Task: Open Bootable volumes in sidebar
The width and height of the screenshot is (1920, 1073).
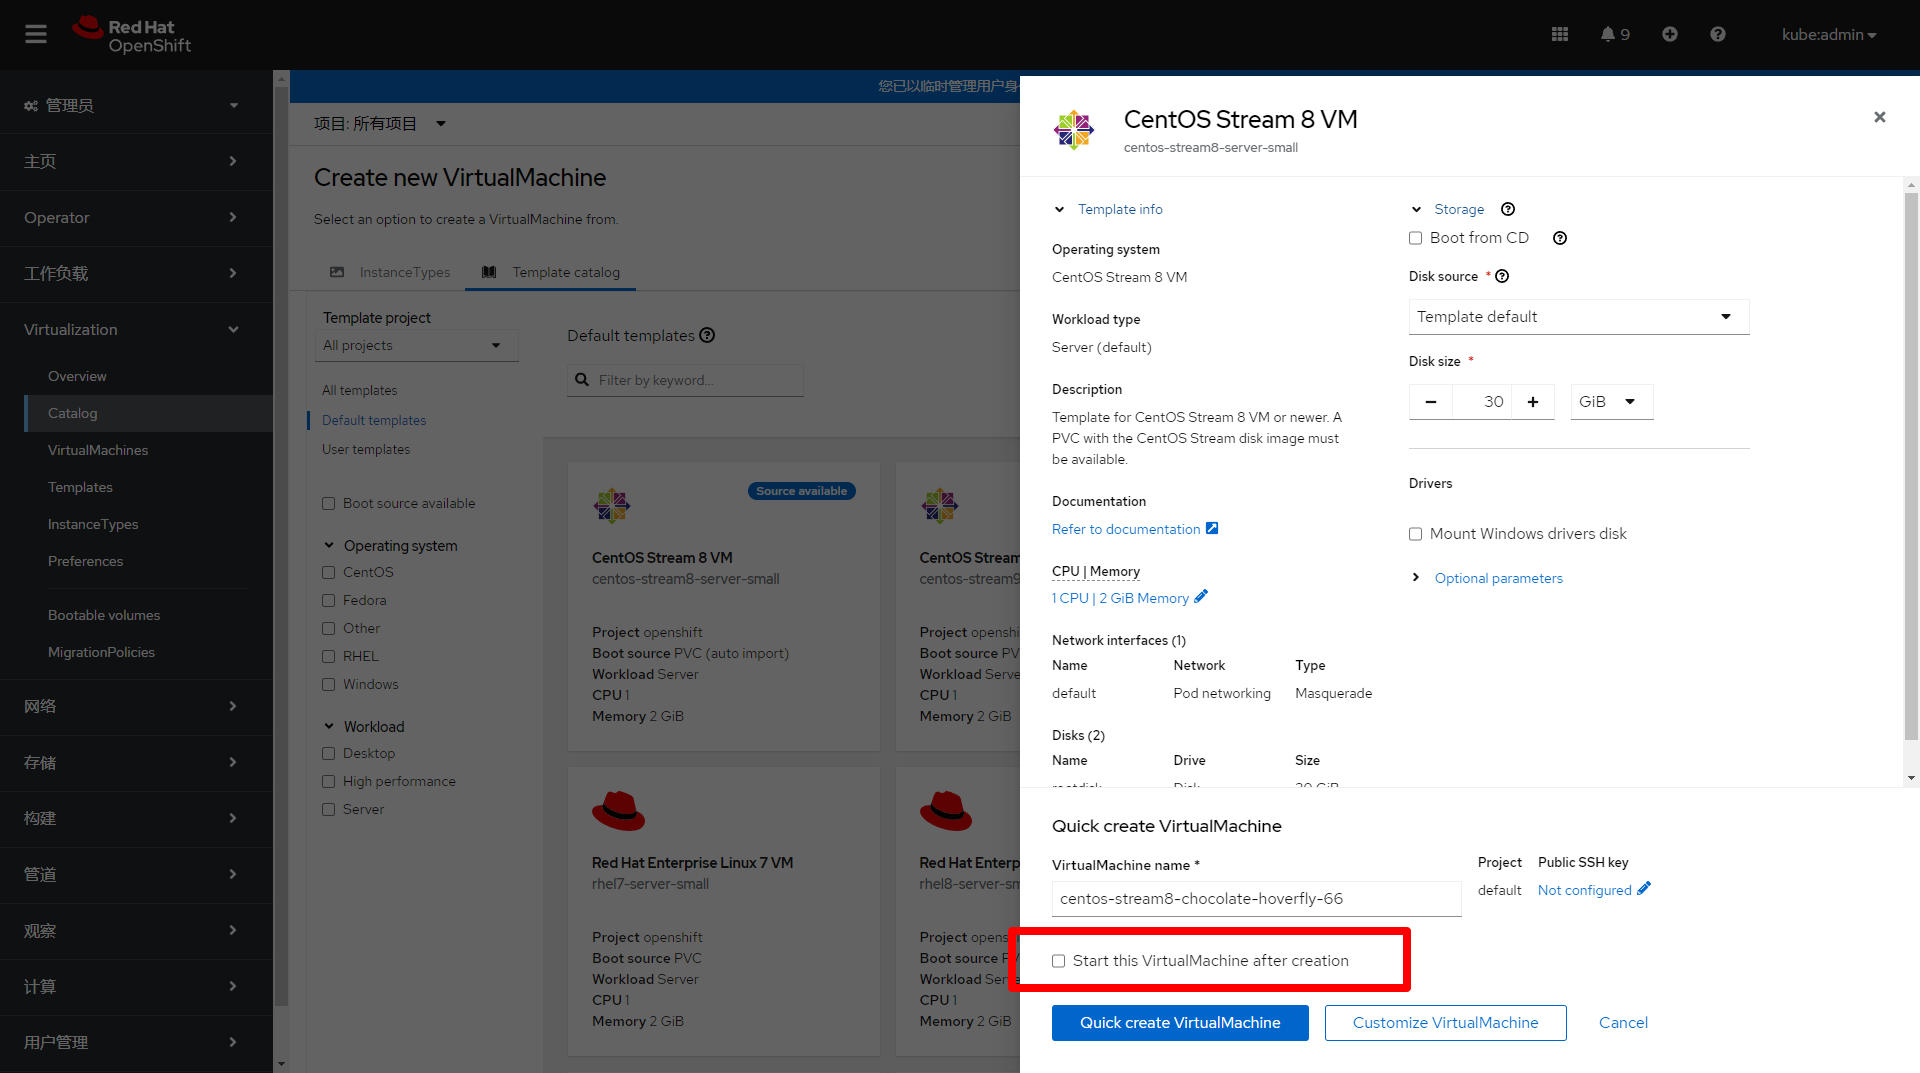Action: (104, 615)
